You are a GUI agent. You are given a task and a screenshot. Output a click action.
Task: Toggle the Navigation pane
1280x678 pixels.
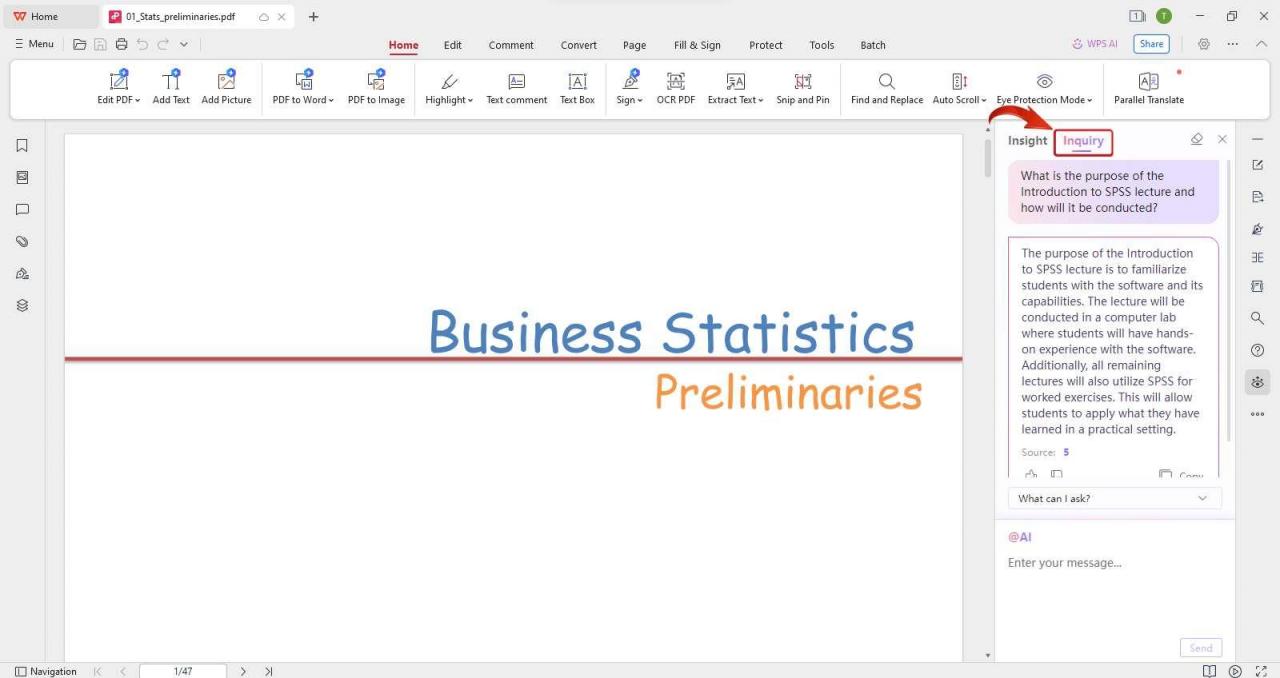click(x=46, y=671)
